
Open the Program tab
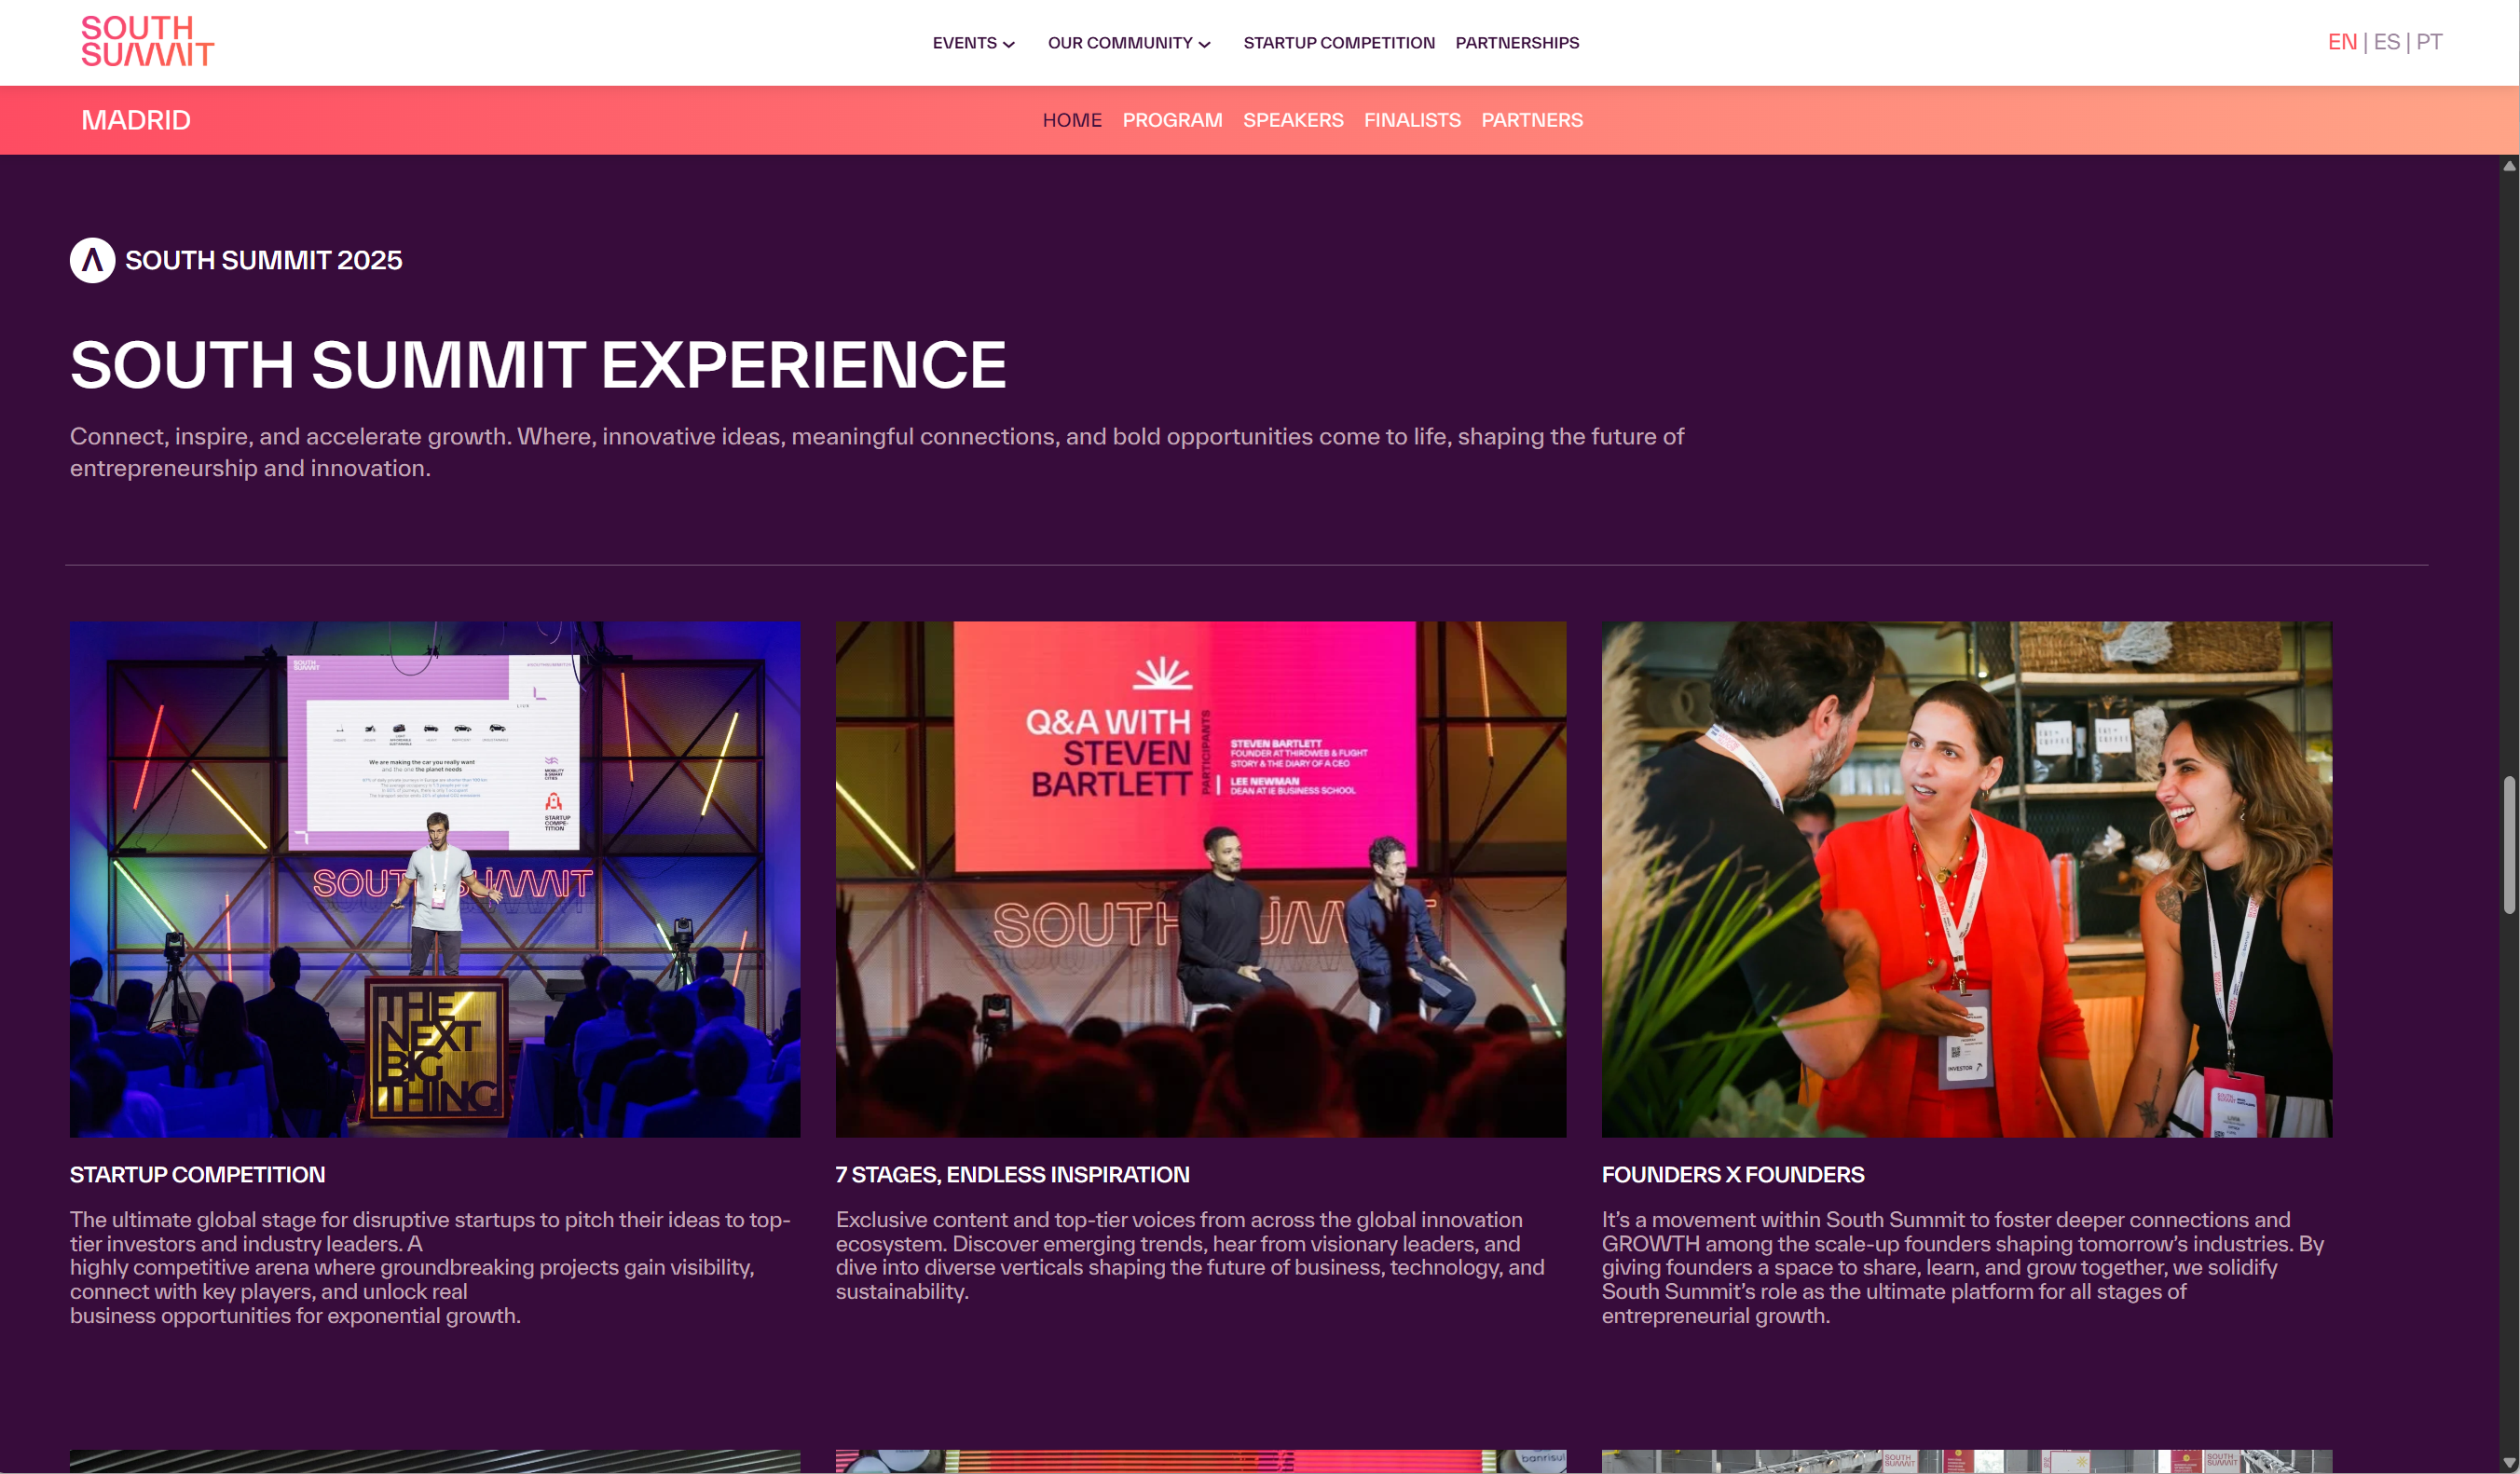[1172, 120]
